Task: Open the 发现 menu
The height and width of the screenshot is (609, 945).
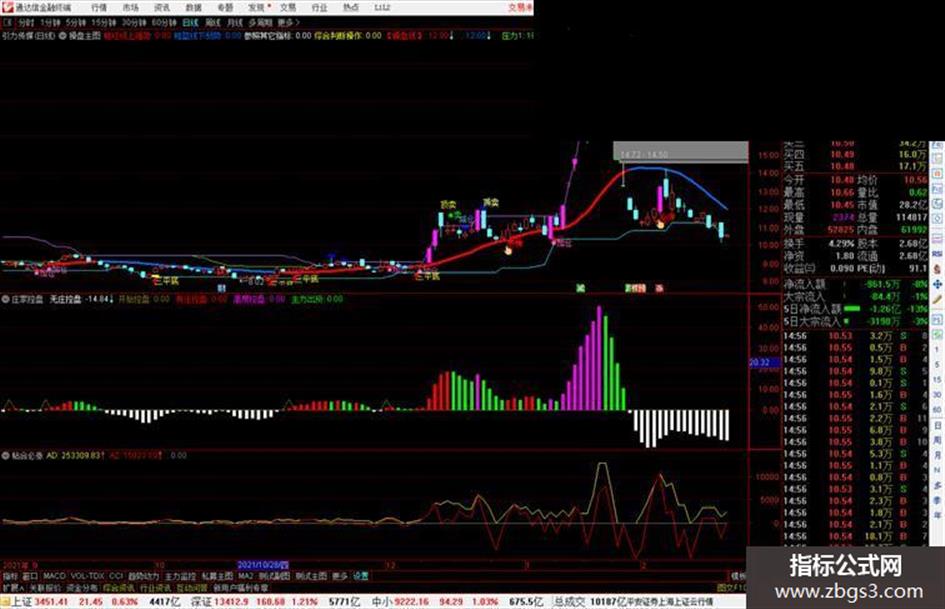Action: click(x=257, y=8)
